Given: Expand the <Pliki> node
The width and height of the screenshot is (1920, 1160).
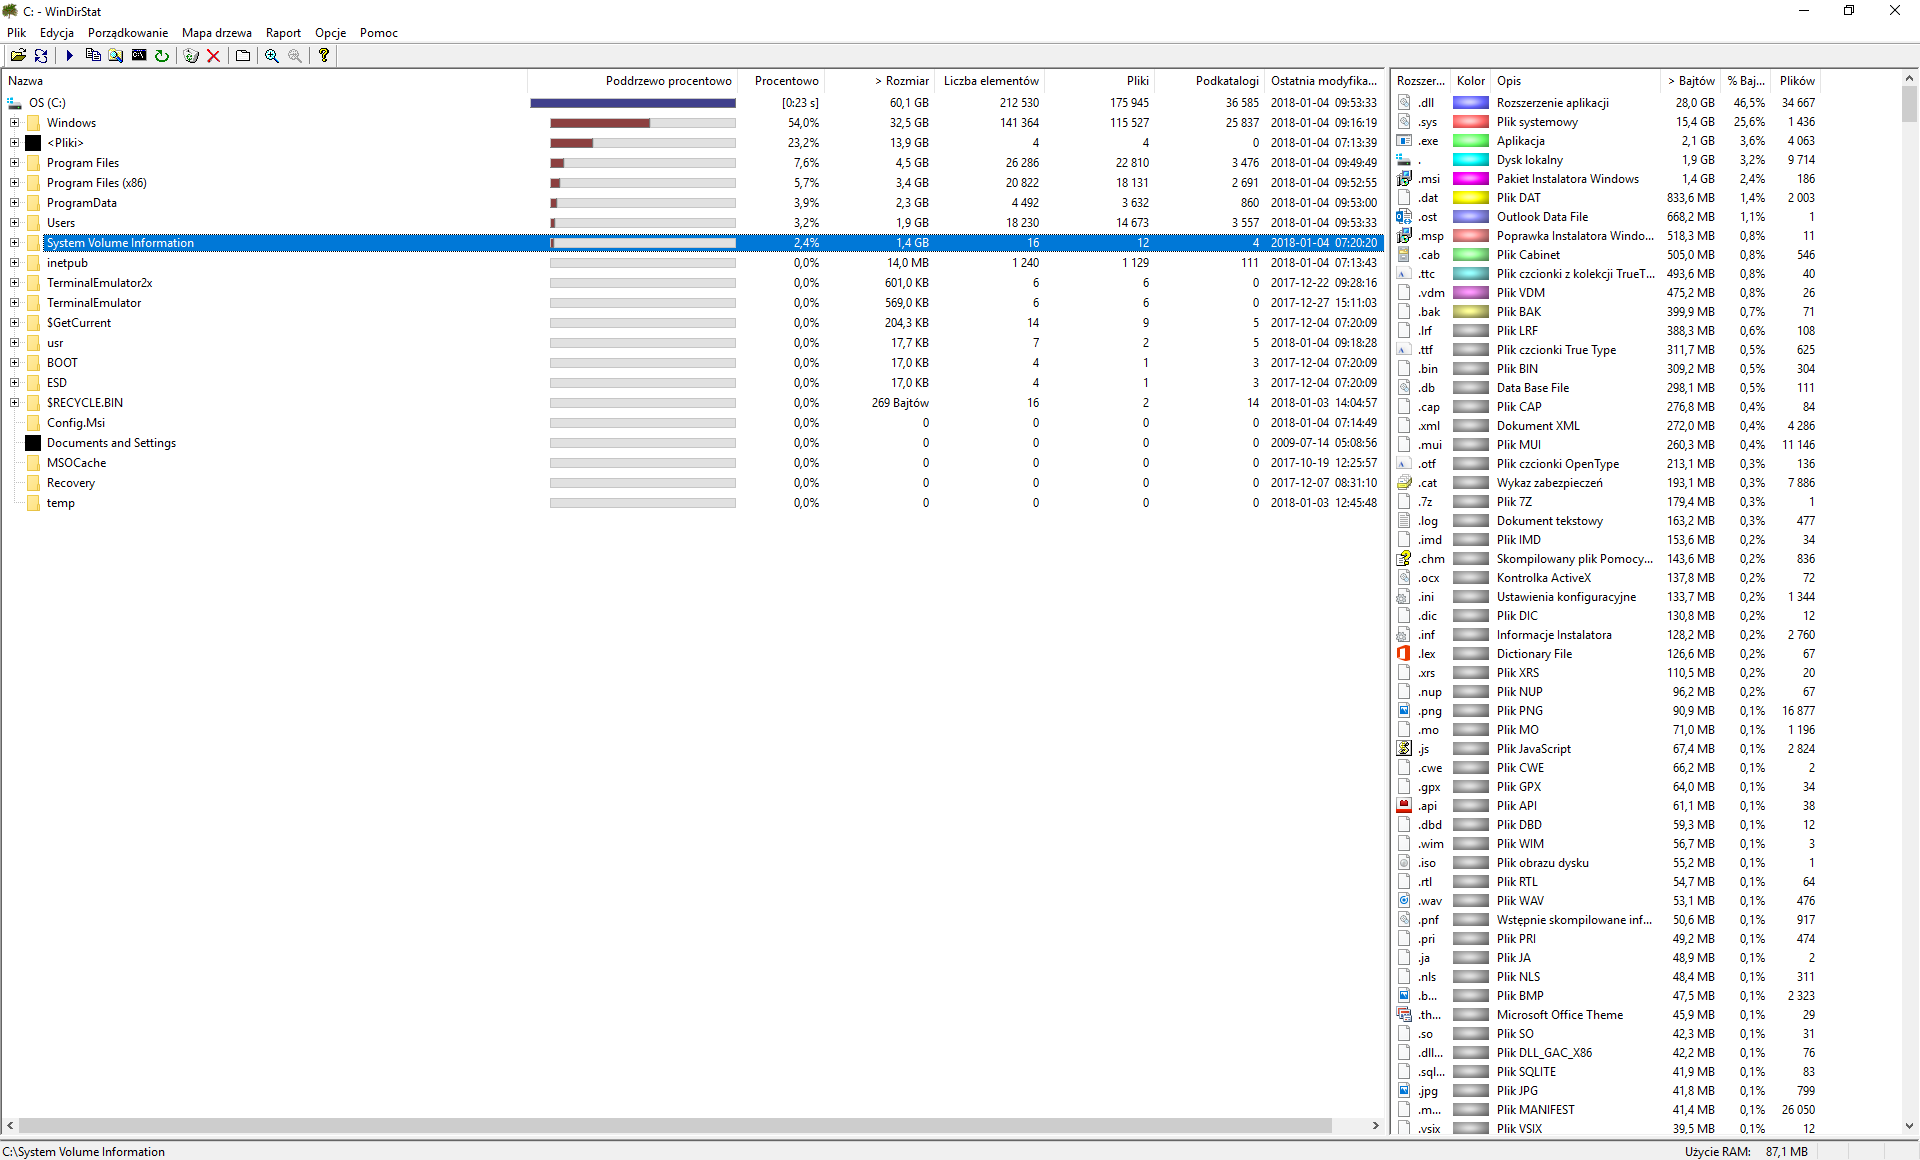Looking at the screenshot, I should [x=15, y=143].
